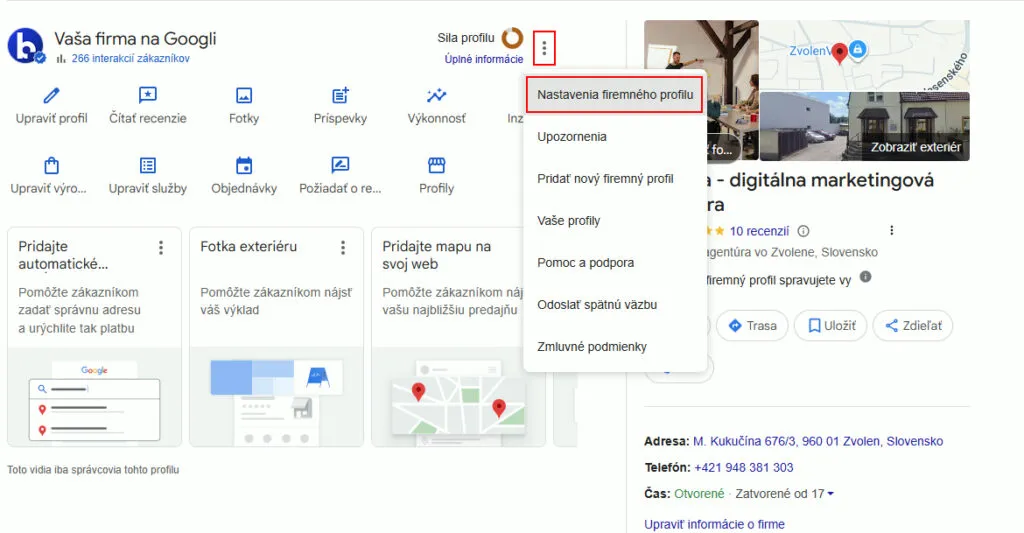Choose Upozornenia from the menu

(572, 137)
